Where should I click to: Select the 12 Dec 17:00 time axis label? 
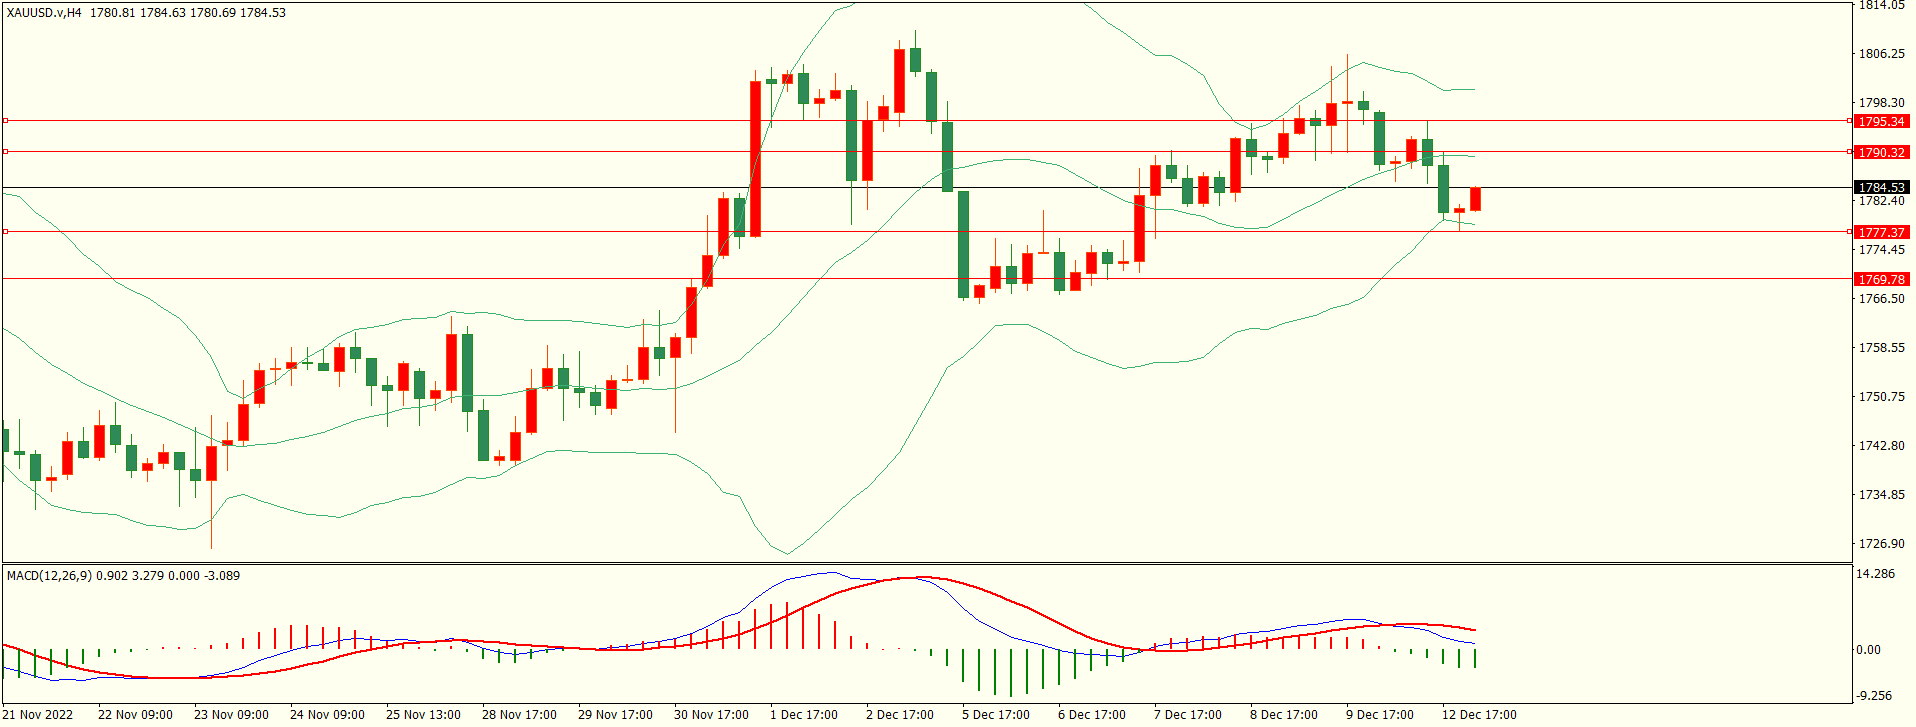[x=1478, y=715]
